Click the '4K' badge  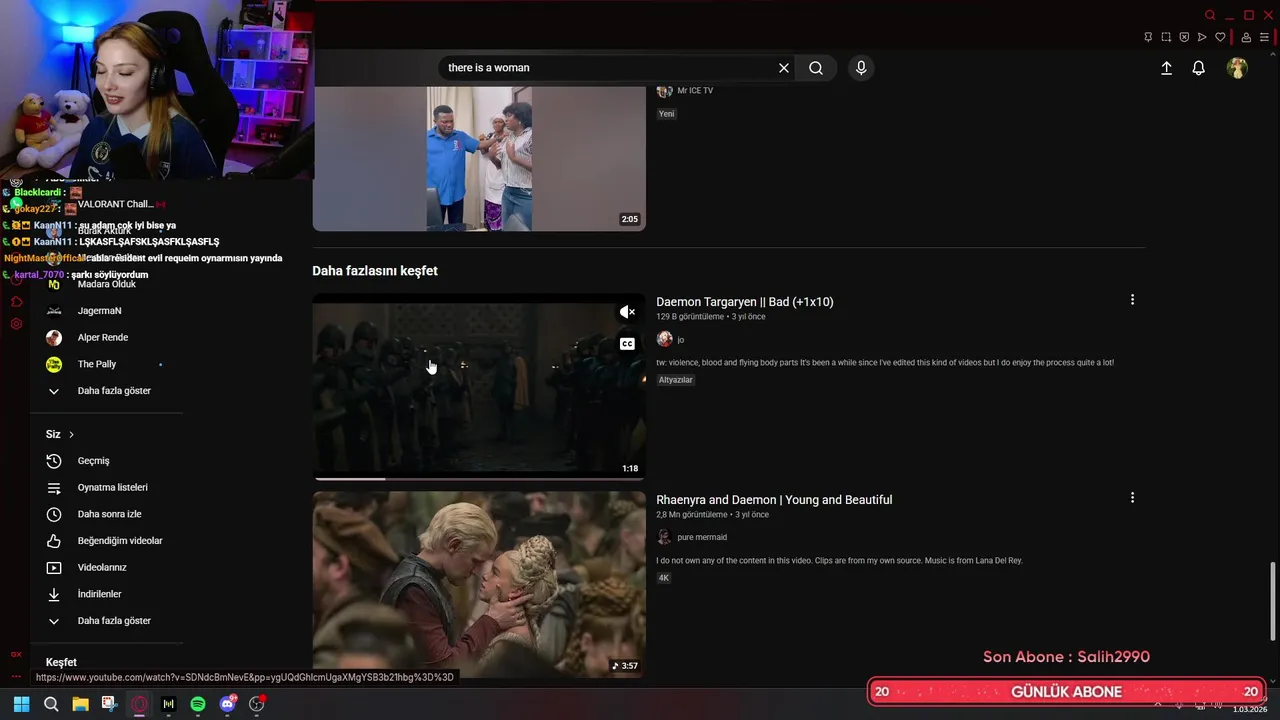tap(664, 578)
